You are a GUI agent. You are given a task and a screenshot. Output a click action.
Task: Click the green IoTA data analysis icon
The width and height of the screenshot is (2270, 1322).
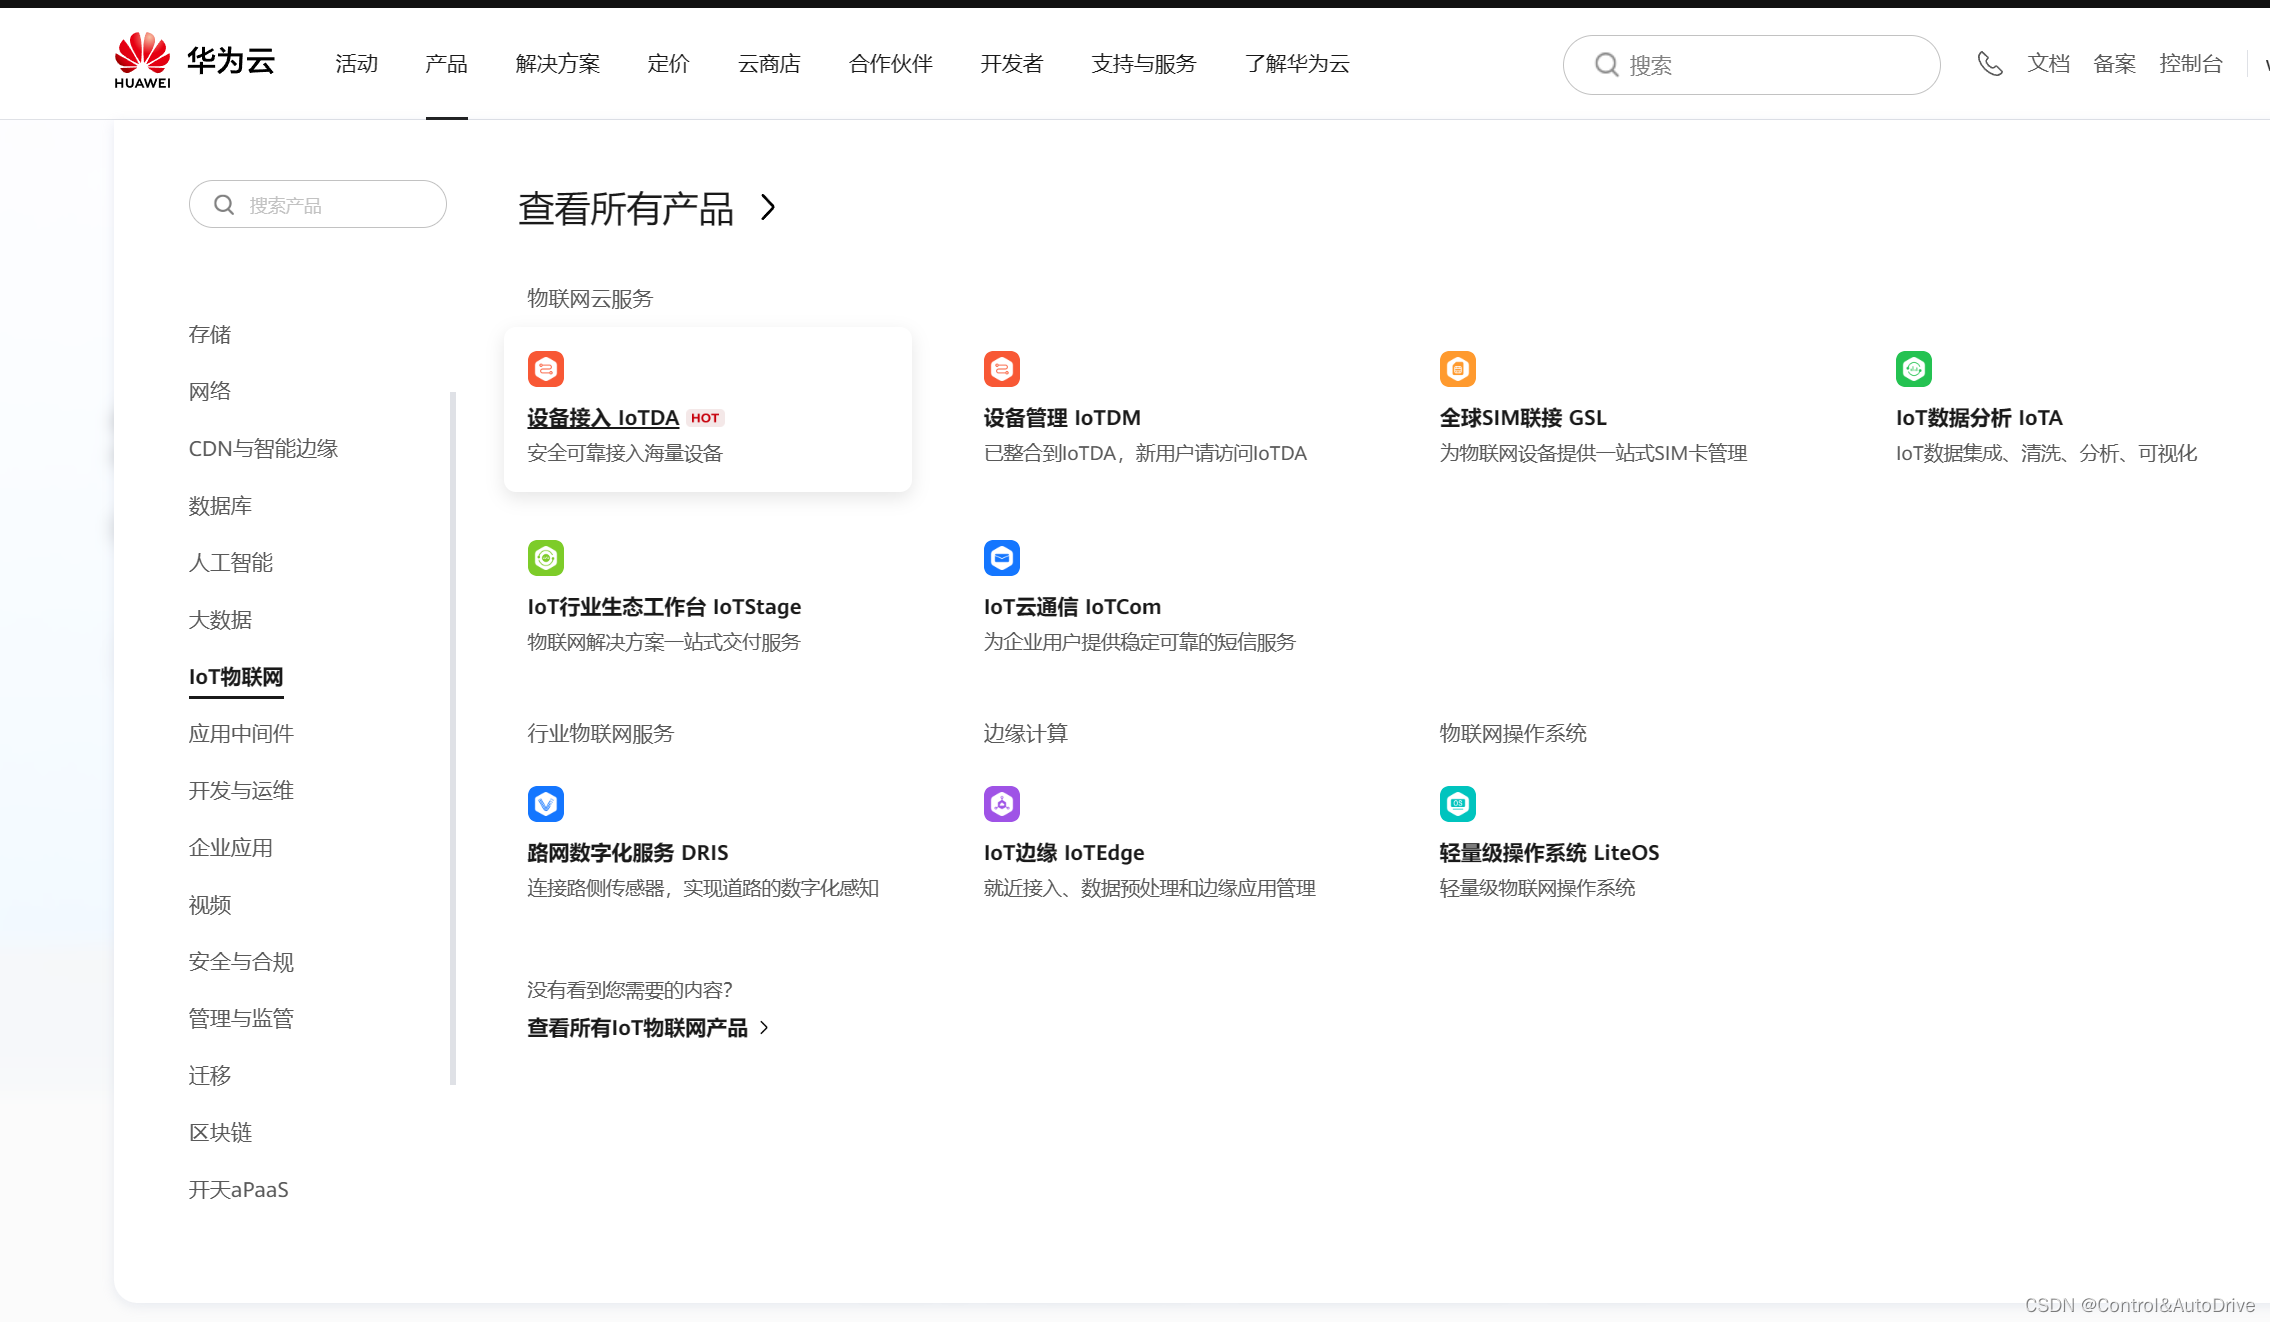coord(1913,369)
